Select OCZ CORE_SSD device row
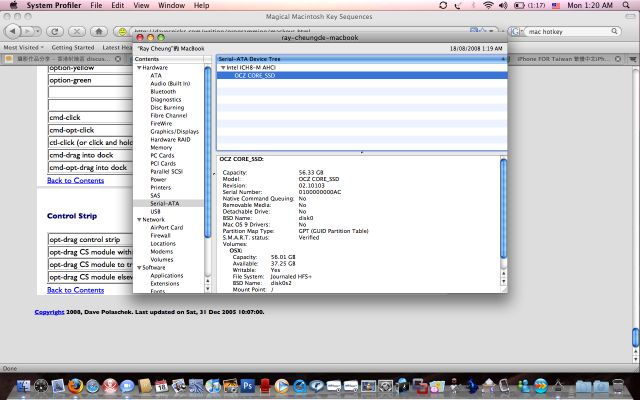This screenshot has height=400, width=640. (362, 76)
